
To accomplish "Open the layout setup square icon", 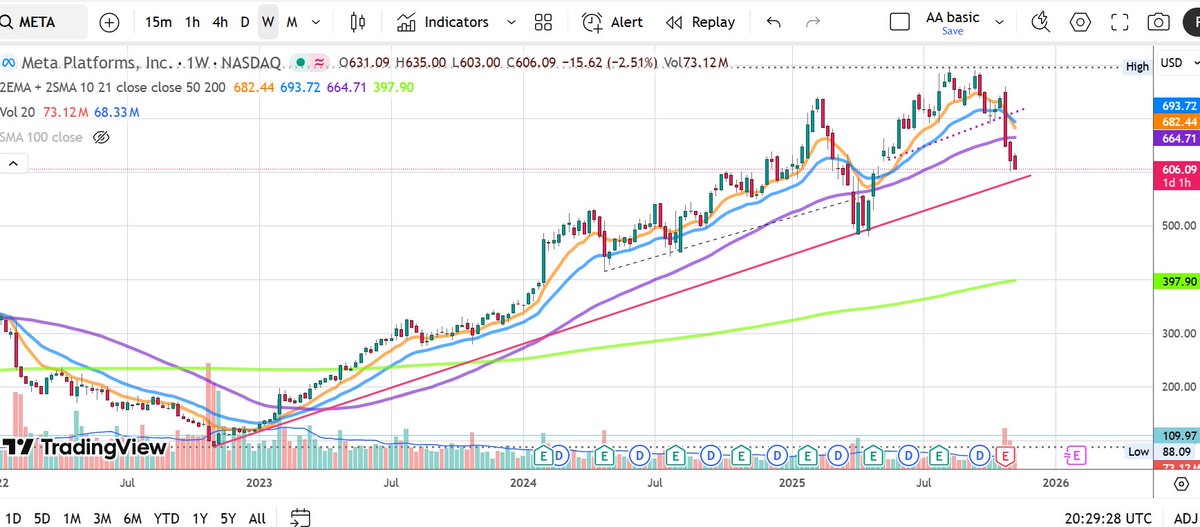I will [x=900, y=22].
